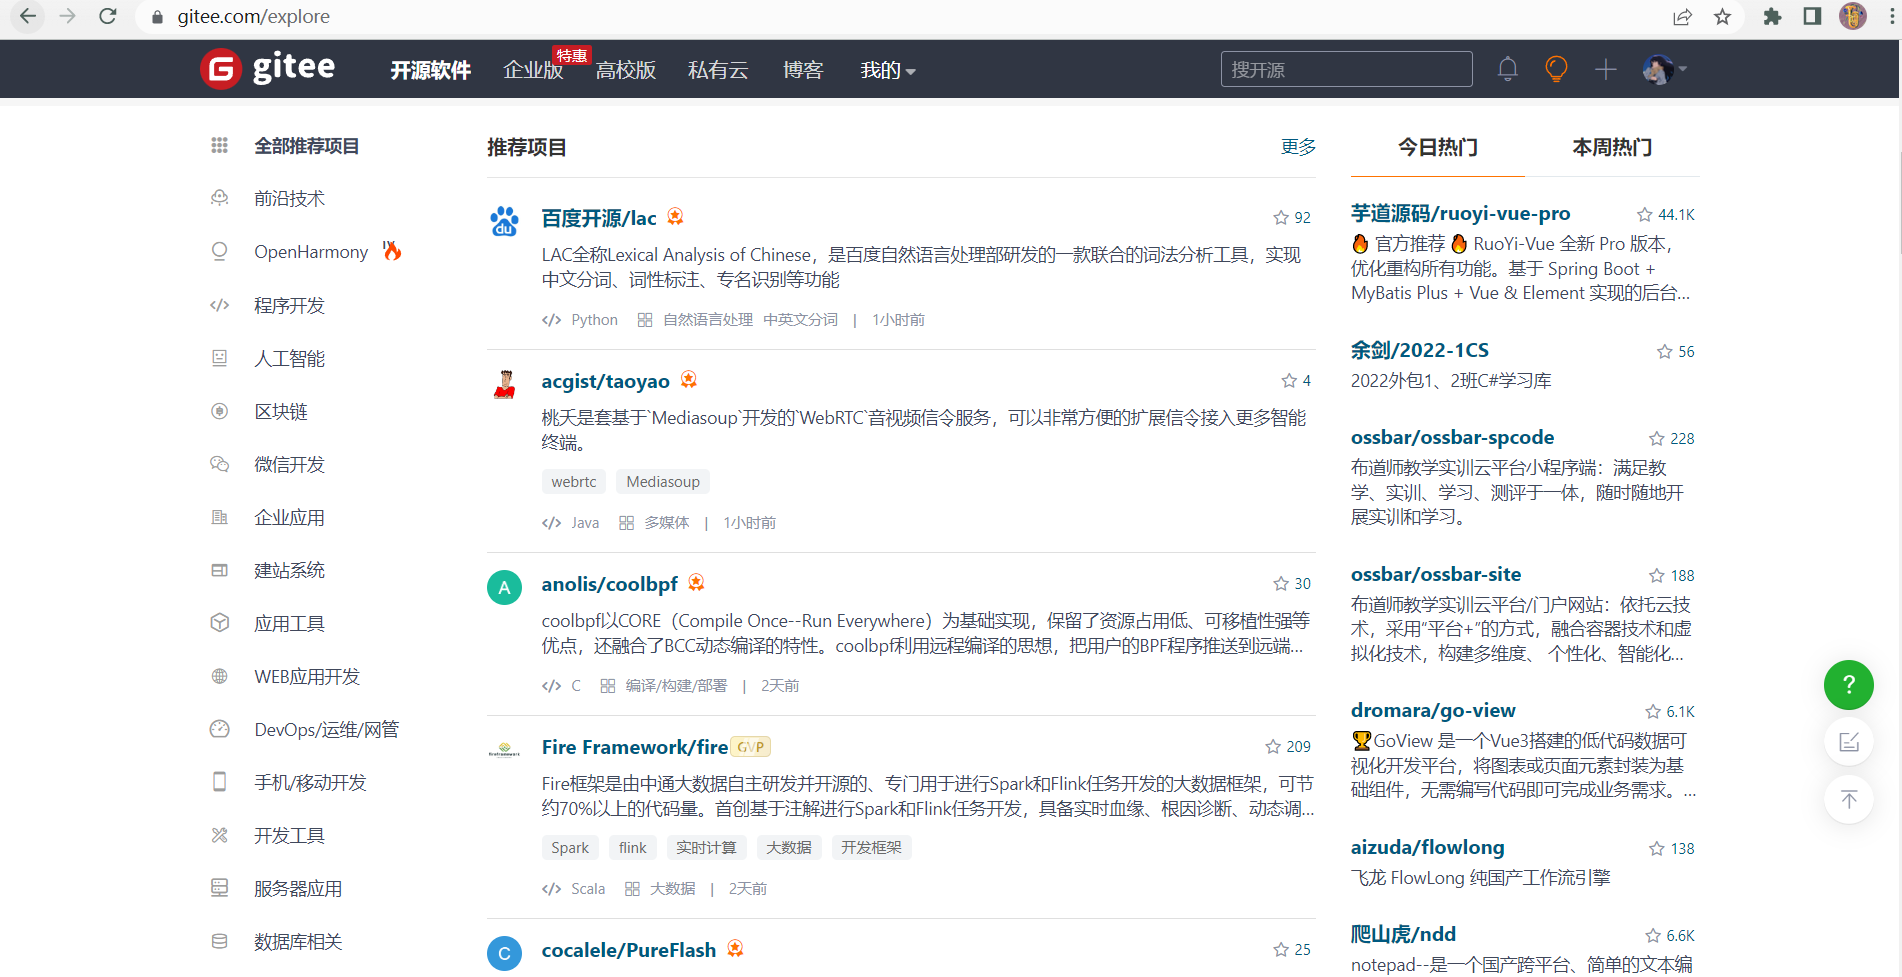
Task: Select 人工智能 category
Action: coord(289,358)
